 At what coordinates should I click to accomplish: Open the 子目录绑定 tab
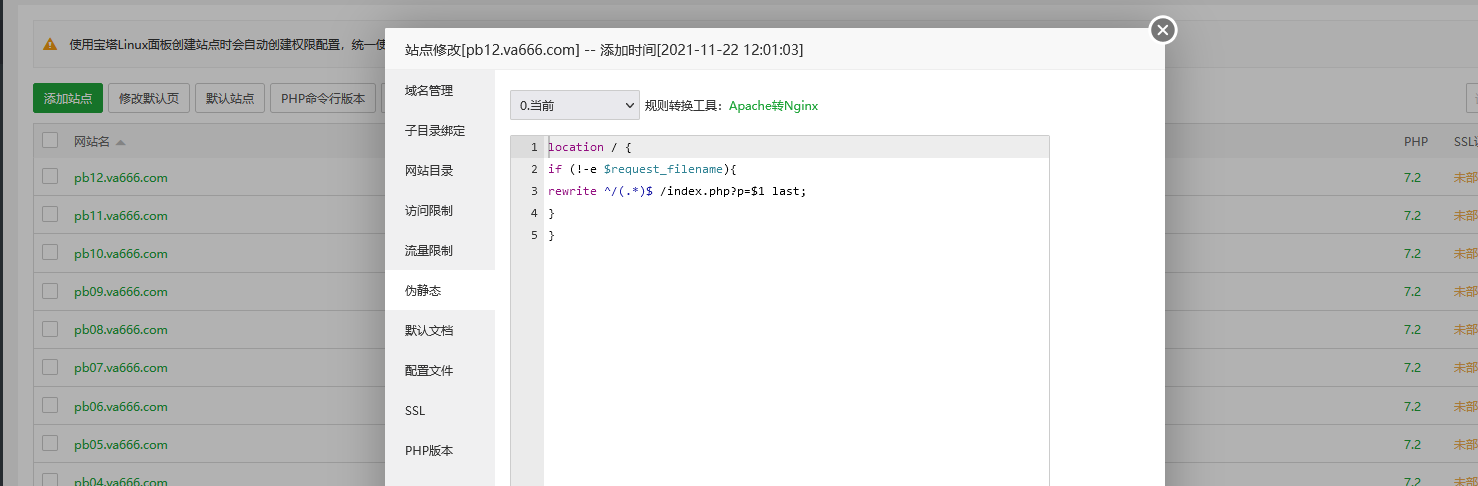440,130
